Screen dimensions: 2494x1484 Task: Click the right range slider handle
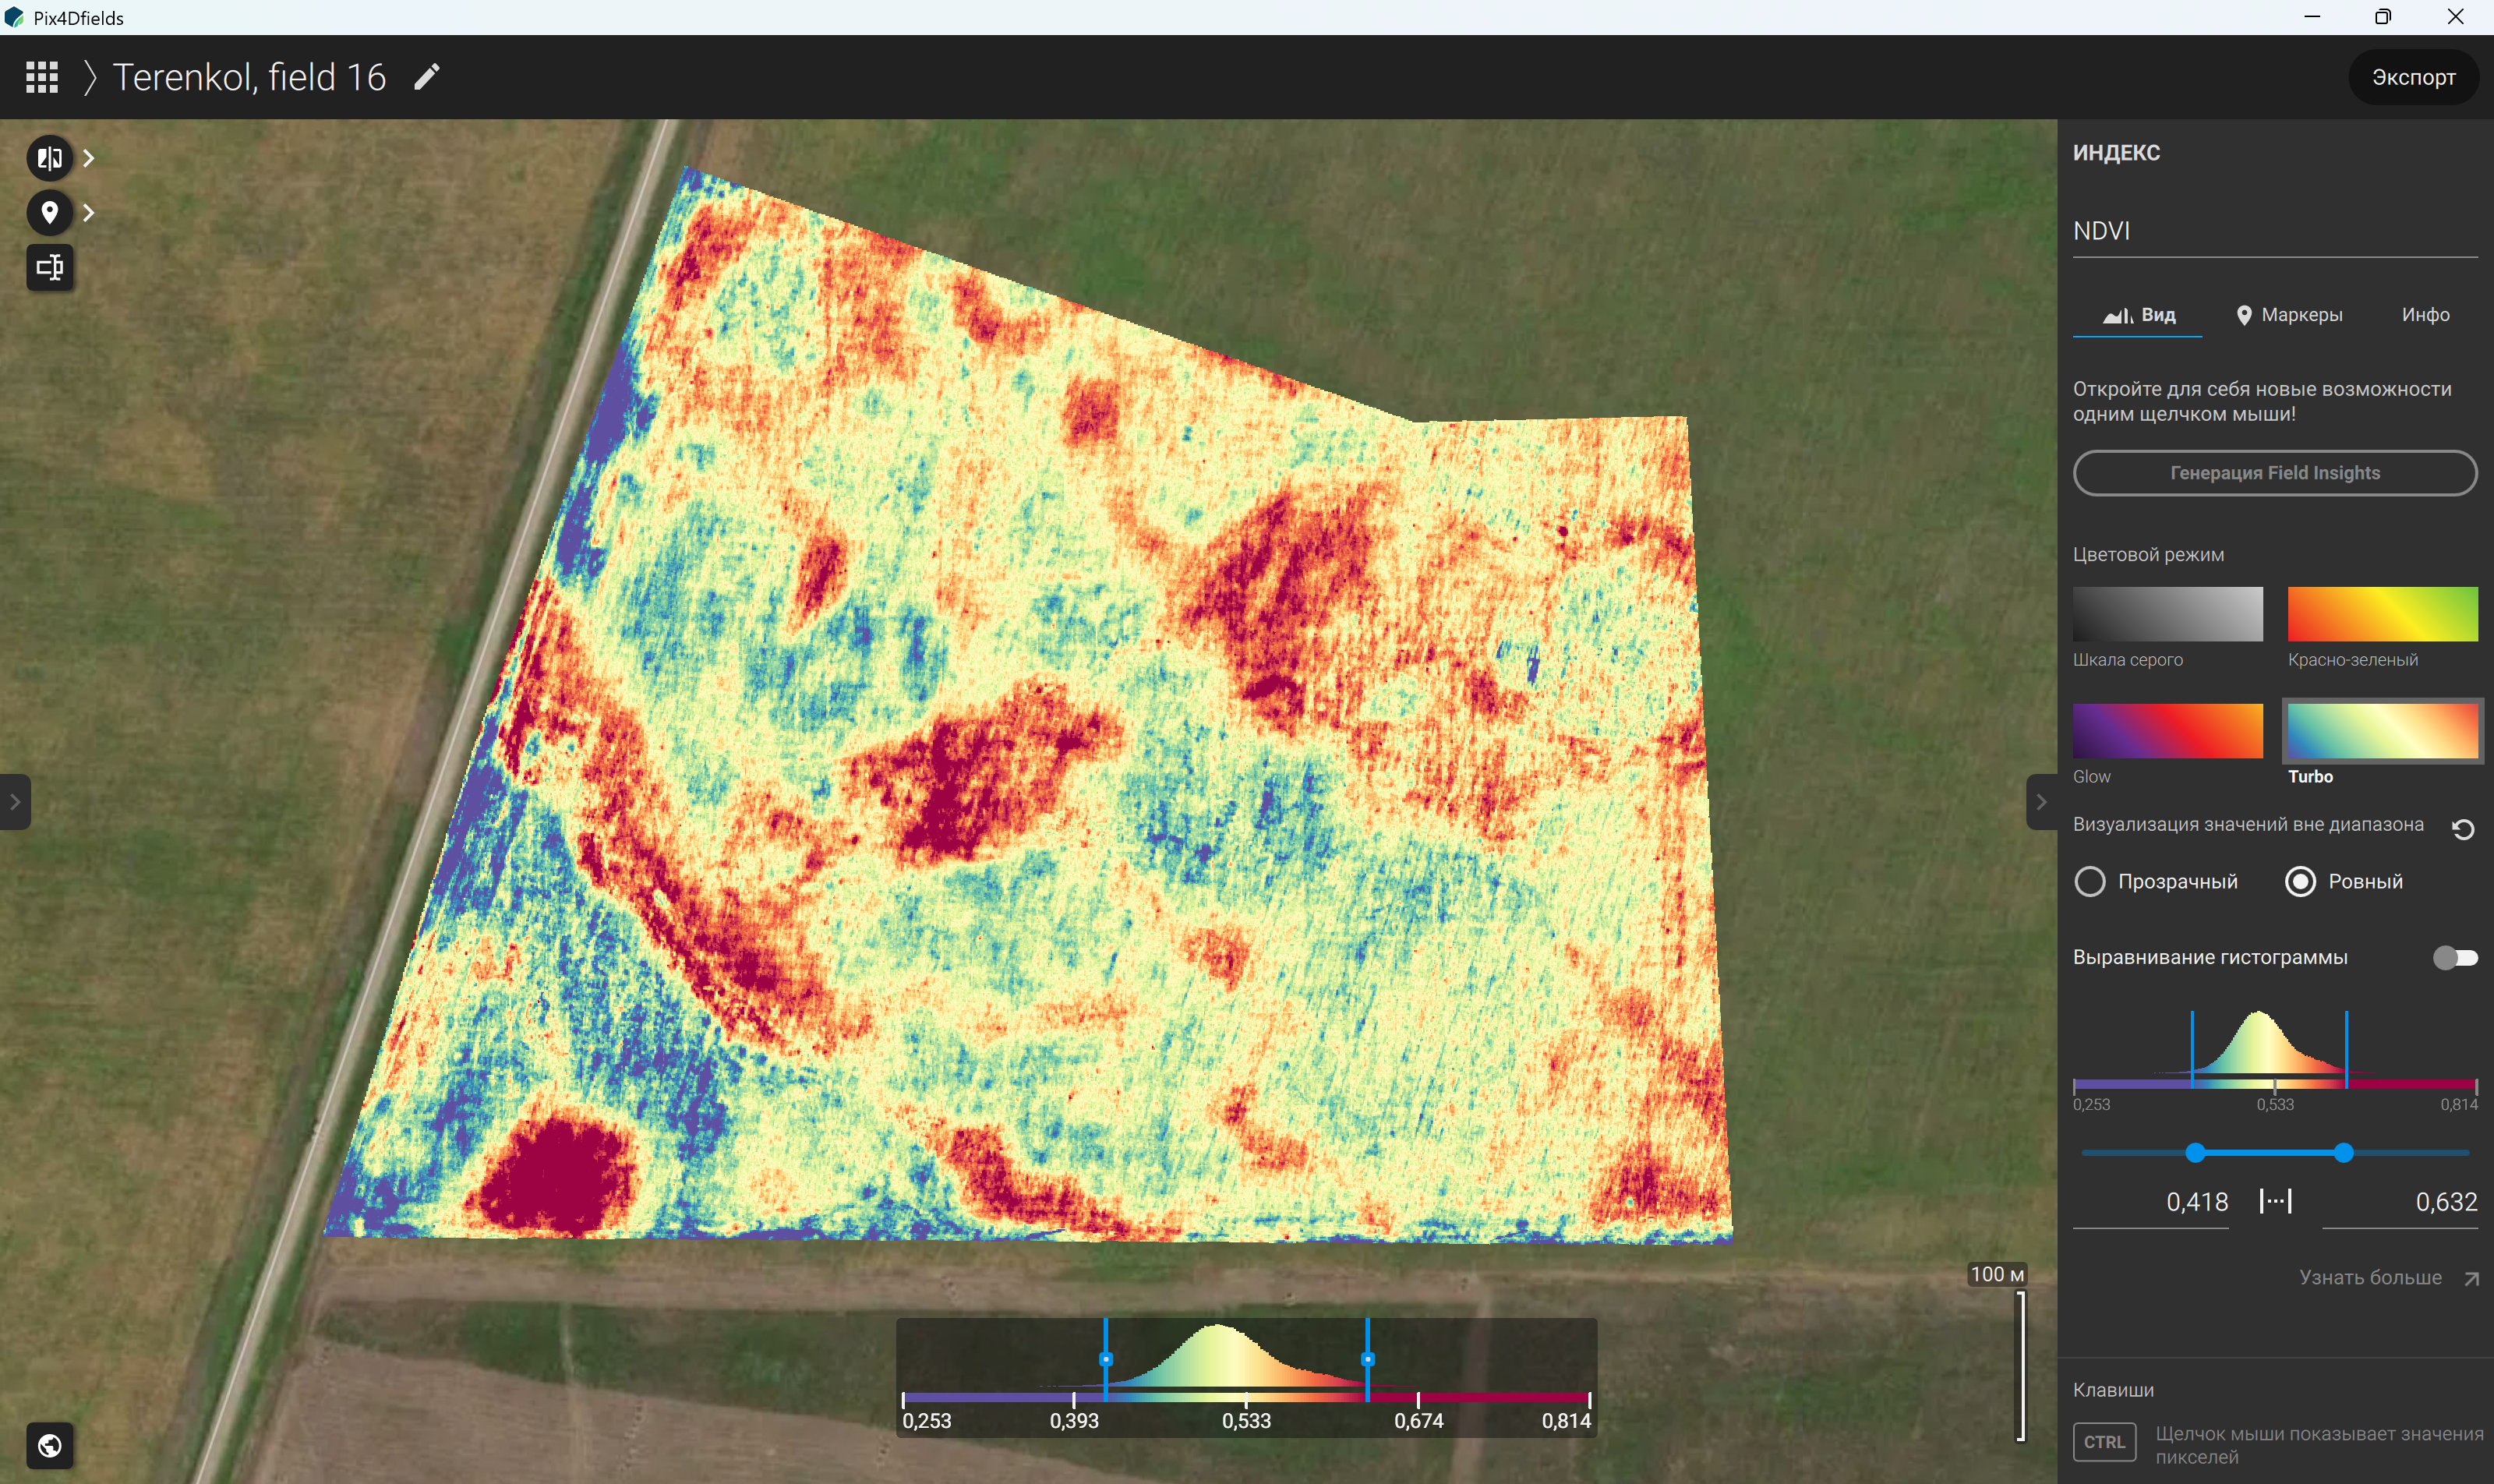(x=2344, y=1153)
